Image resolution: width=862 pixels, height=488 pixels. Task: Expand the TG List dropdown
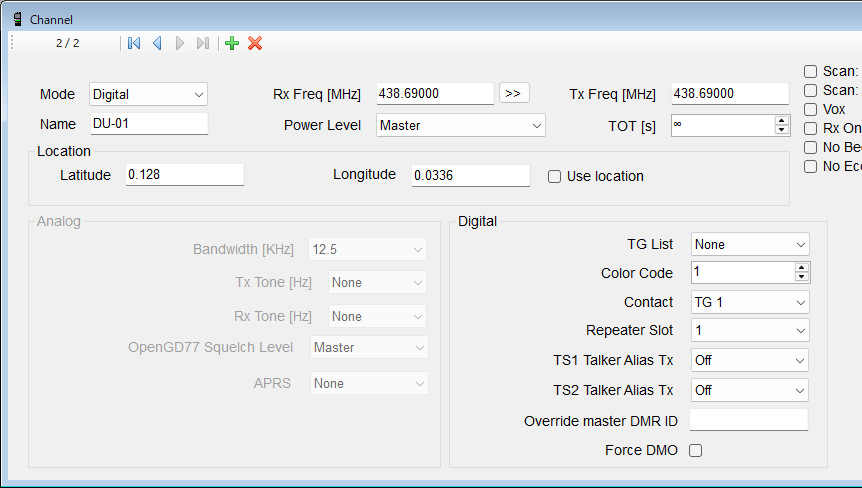coord(750,244)
